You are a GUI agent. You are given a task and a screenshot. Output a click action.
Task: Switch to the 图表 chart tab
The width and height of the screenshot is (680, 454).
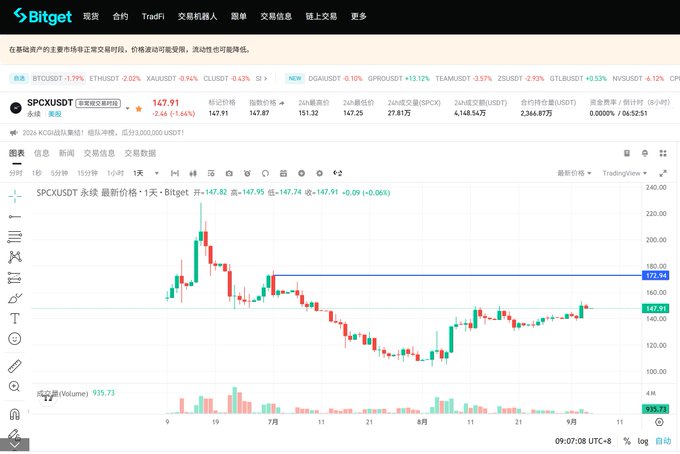pos(17,153)
